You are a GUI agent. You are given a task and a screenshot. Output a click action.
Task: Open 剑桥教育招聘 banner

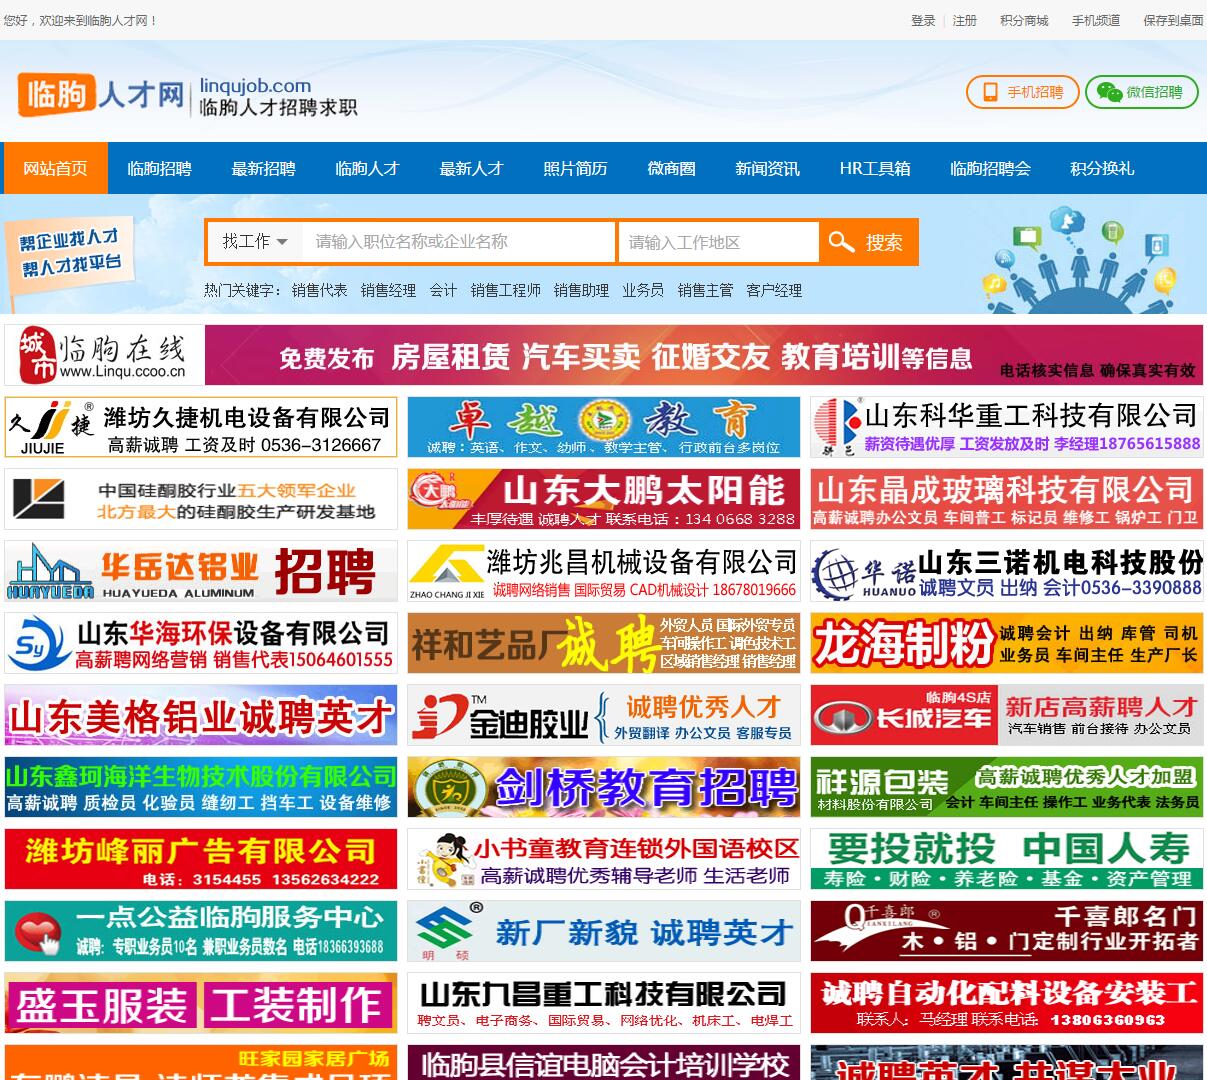604,787
